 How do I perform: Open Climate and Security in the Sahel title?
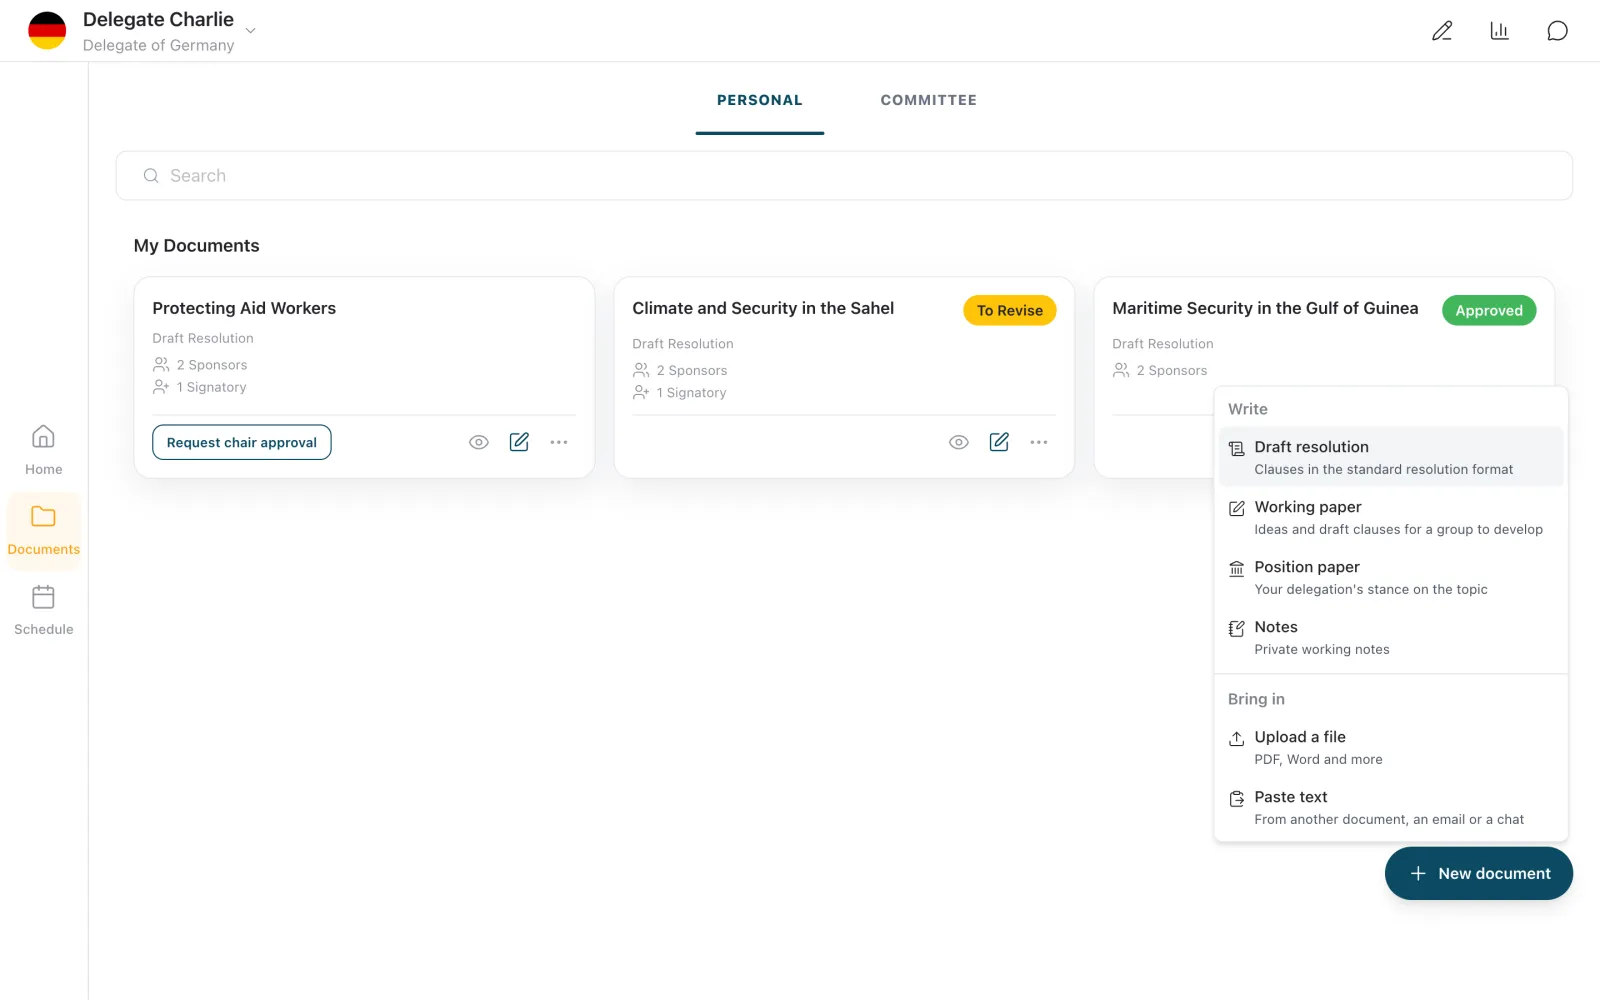(x=763, y=308)
